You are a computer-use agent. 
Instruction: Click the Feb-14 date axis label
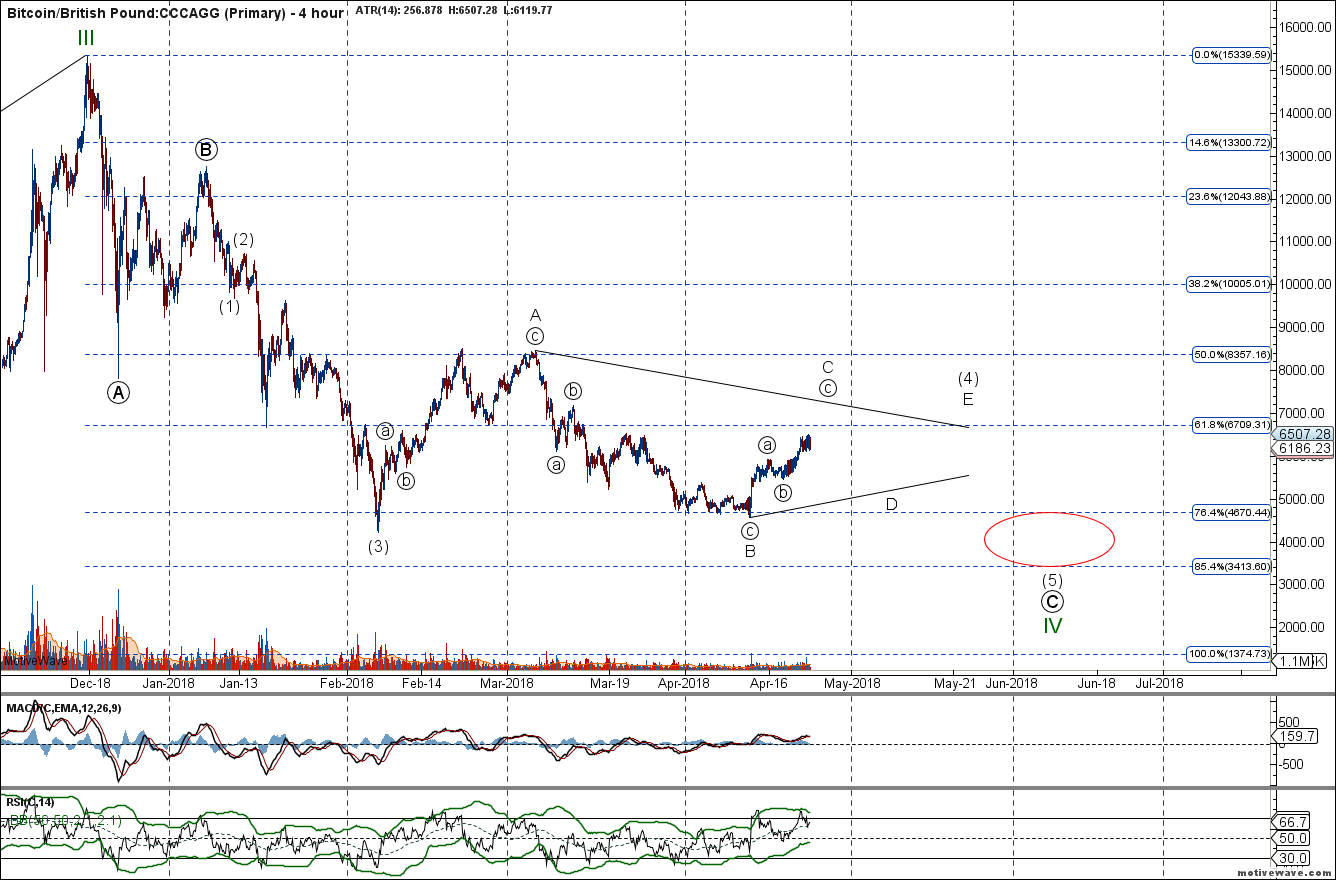pos(422,683)
